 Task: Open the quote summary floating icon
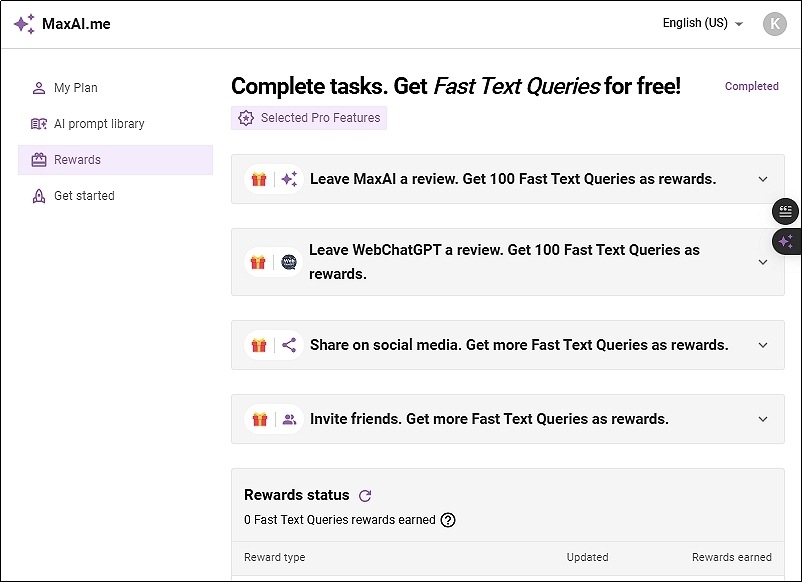tap(786, 211)
